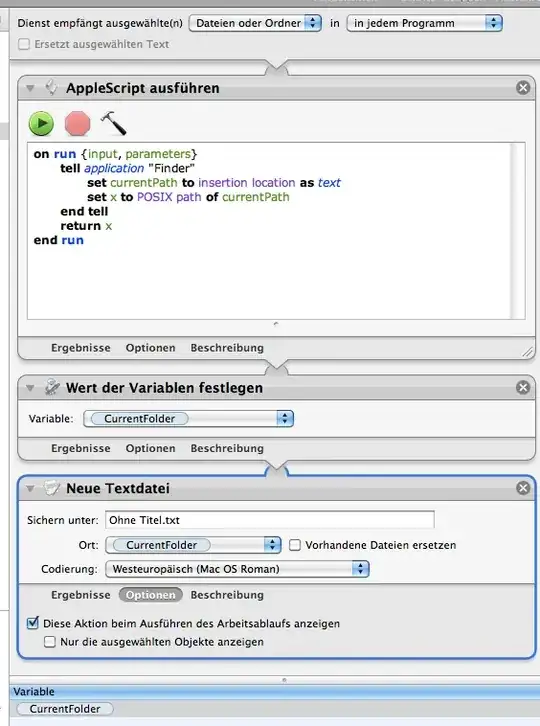Remove the AppleScript ausführen action
Viewport: 540px width, 726px height.
pos(523,88)
